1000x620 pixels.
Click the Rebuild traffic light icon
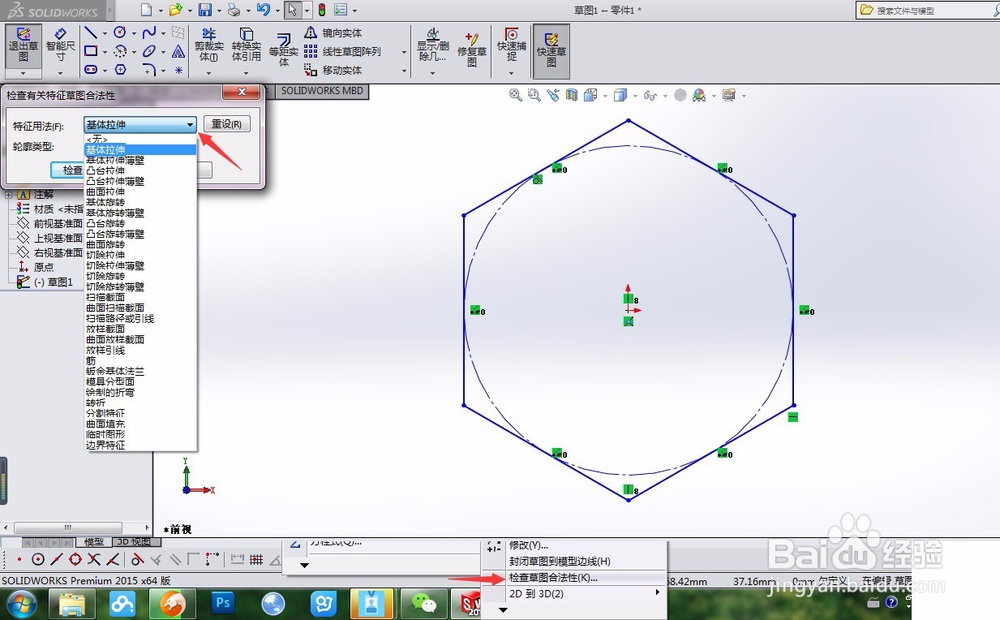click(321, 10)
